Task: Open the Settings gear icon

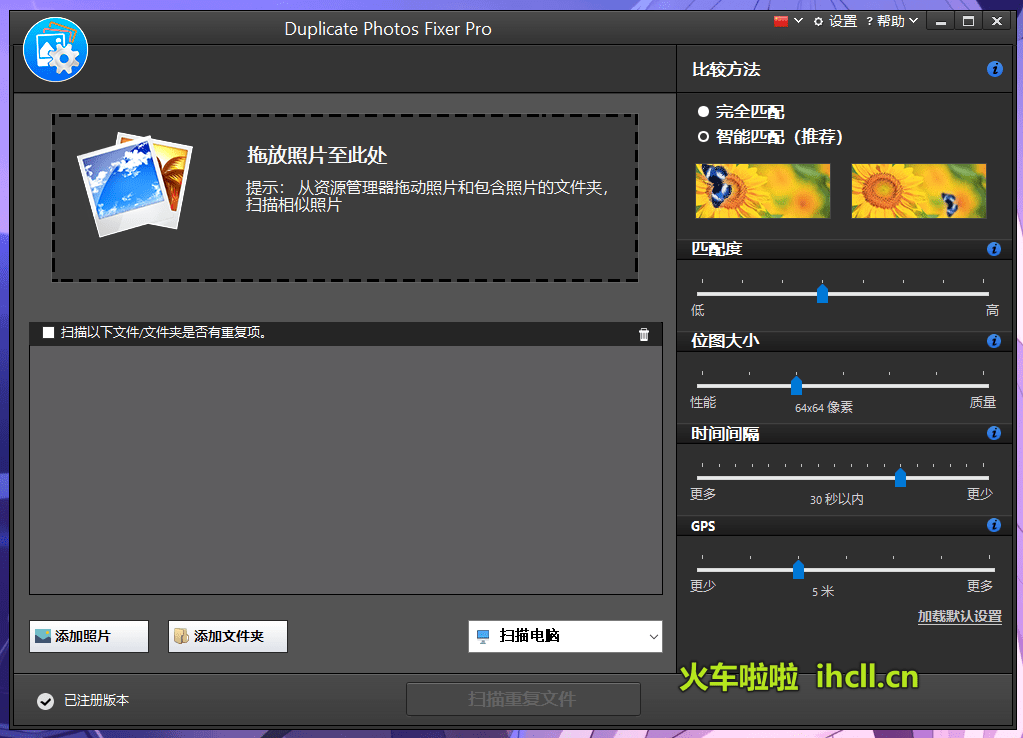Action: tap(817, 20)
